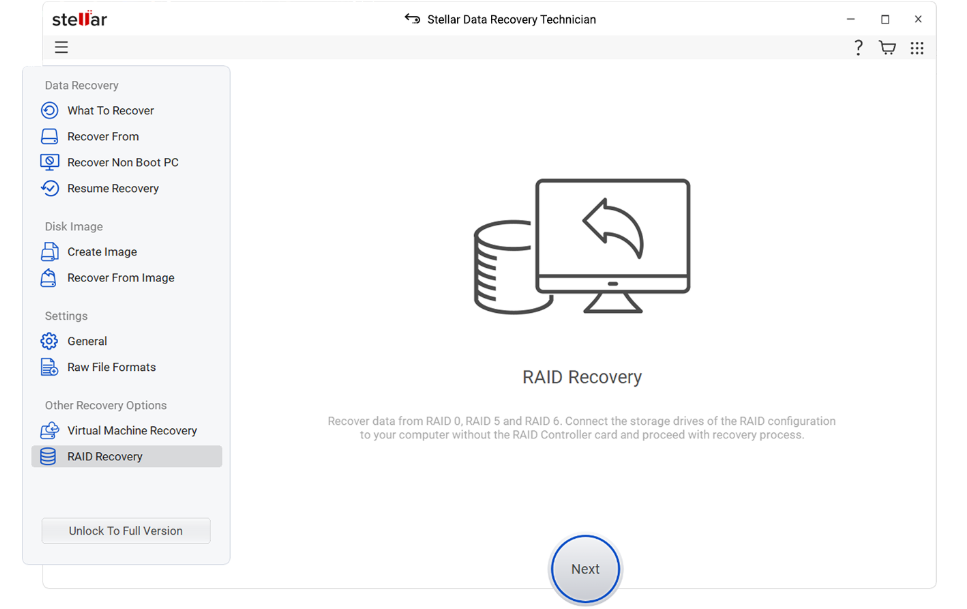The width and height of the screenshot is (967, 609).
Task: Click the Stellar logo
Action: click(x=78, y=18)
